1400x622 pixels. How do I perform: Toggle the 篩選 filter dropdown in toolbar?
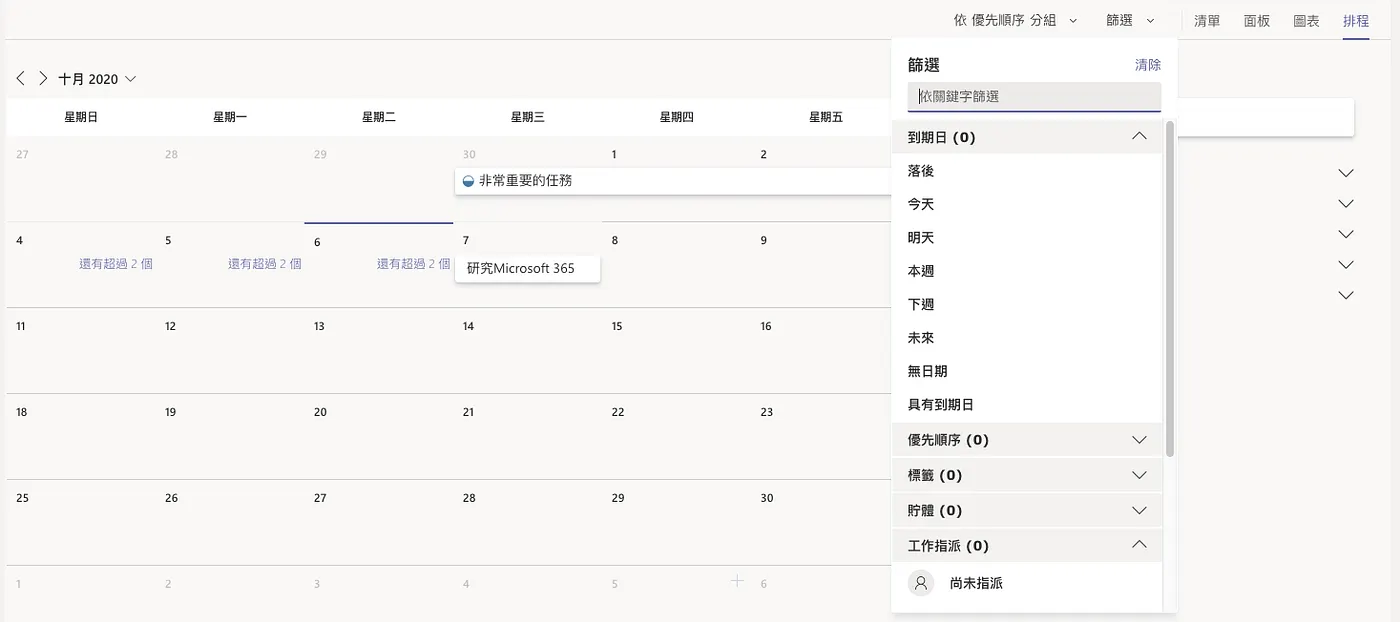1130,20
